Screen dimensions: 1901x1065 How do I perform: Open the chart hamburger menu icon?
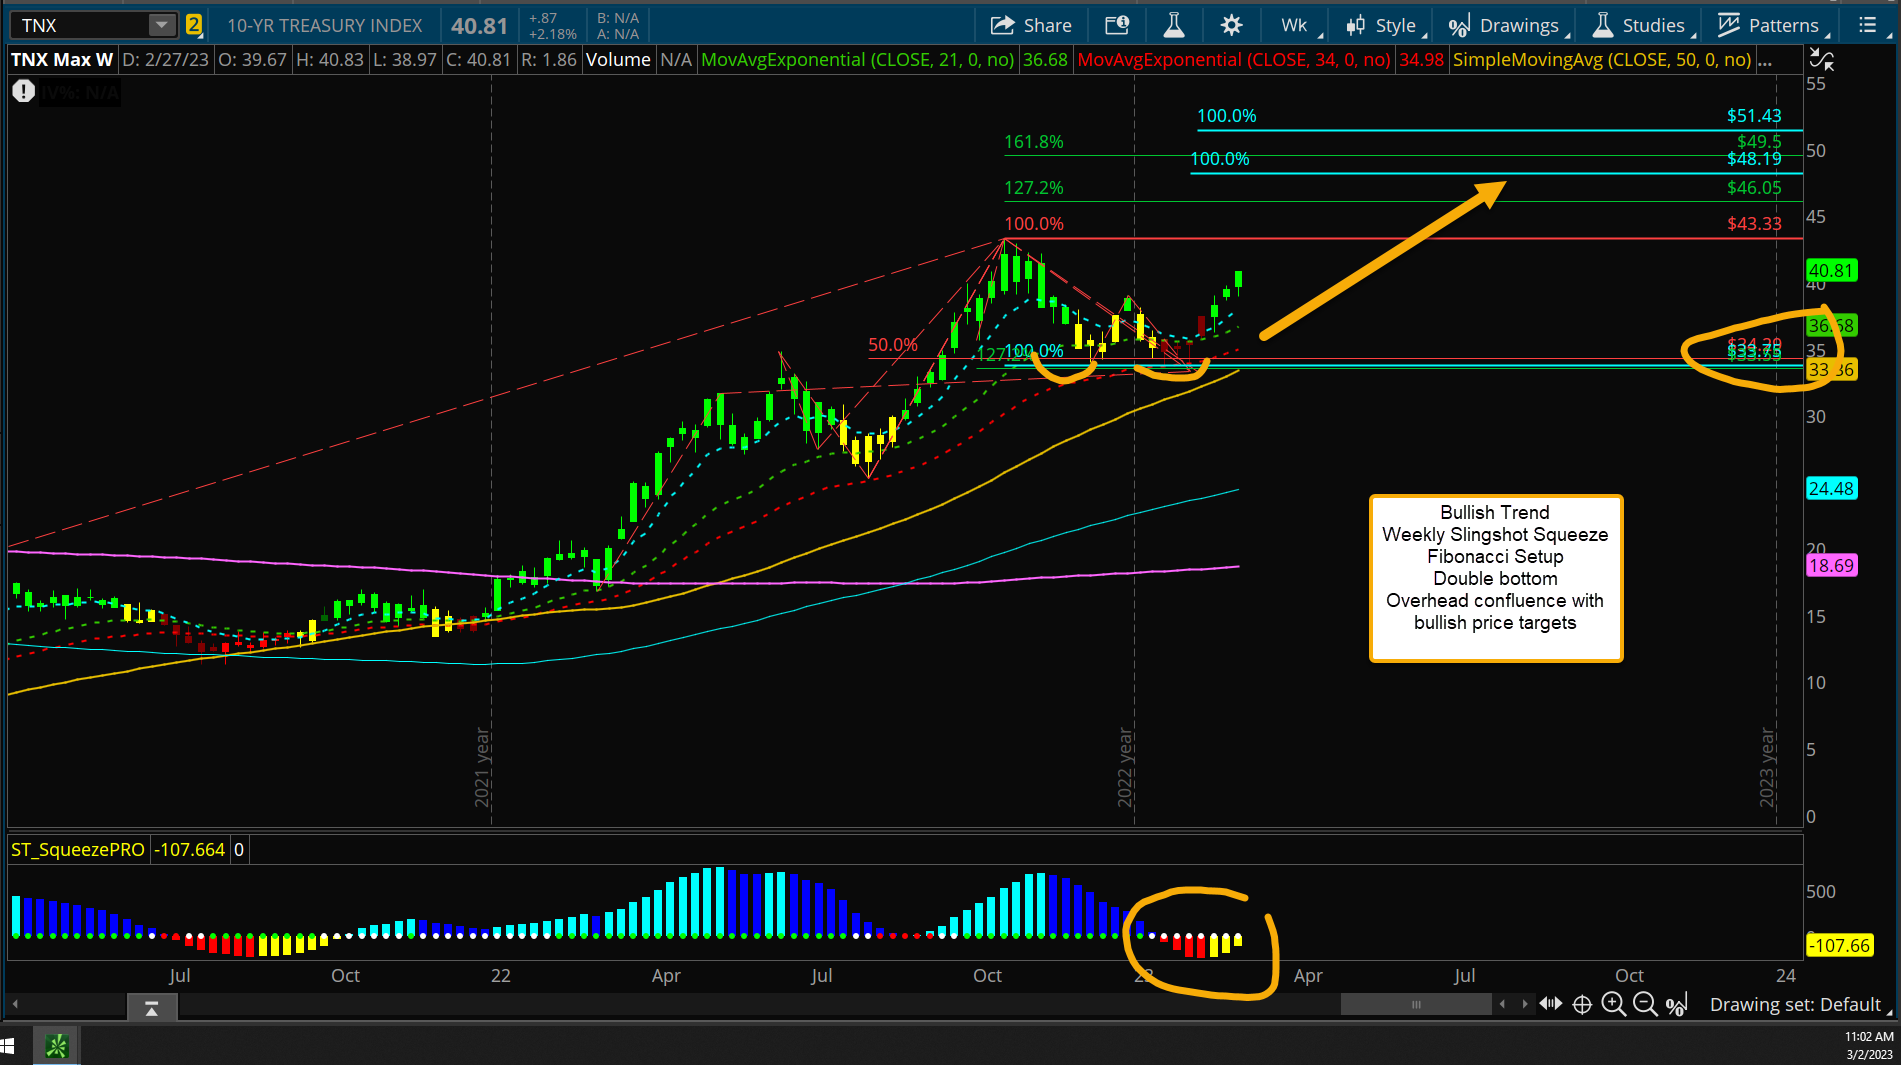tap(1866, 25)
